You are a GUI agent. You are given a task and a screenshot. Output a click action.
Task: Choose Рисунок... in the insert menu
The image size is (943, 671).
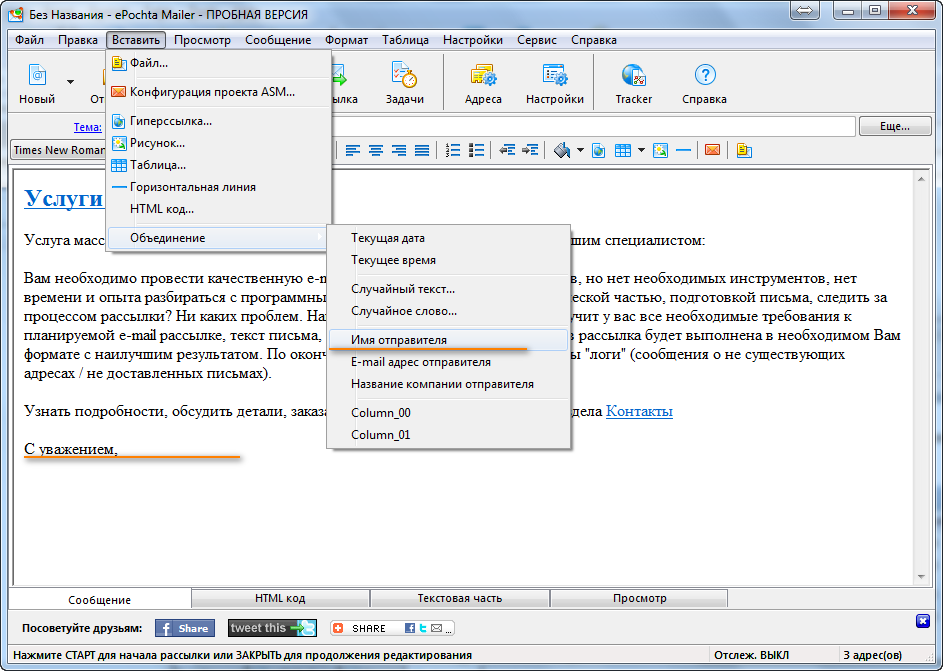pos(219,143)
